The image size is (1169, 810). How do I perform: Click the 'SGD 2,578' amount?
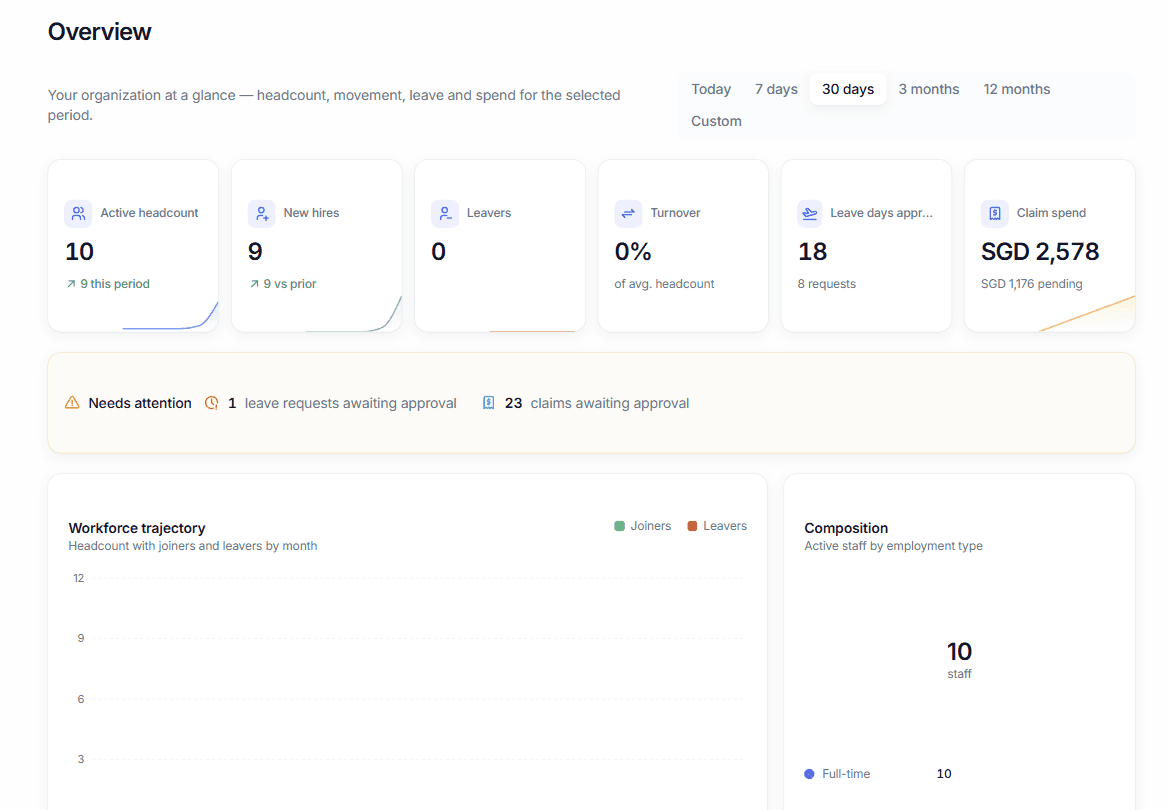click(1040, 252)
